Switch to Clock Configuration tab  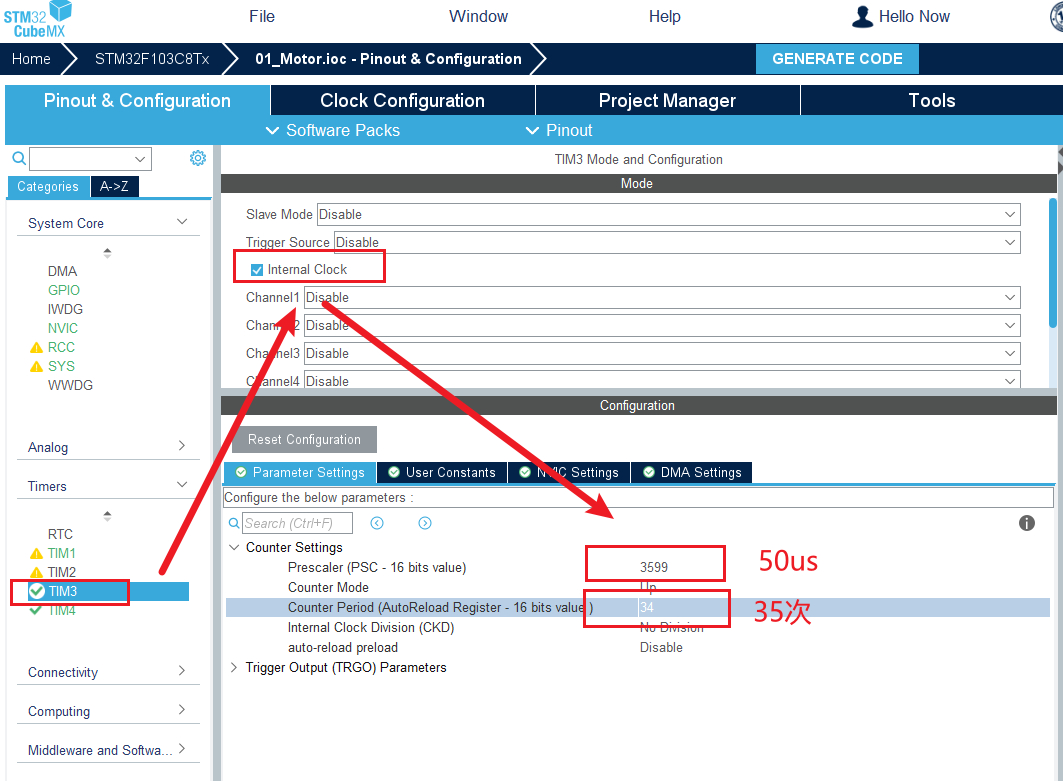tap(402, 100)
